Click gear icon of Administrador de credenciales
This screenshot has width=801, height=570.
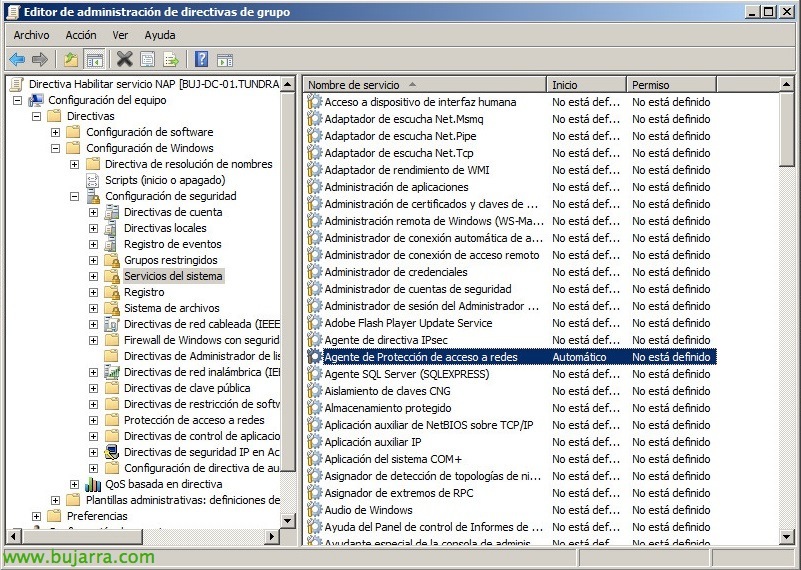pyautogui.click(x=315, y=272)
